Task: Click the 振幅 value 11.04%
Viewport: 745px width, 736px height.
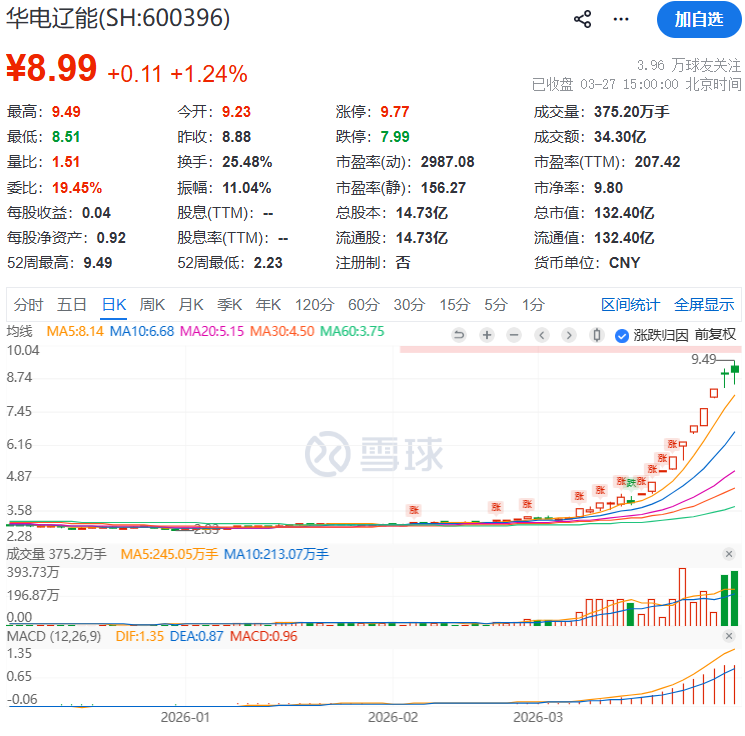Action: pyautogui.click(x=247, y=188)
